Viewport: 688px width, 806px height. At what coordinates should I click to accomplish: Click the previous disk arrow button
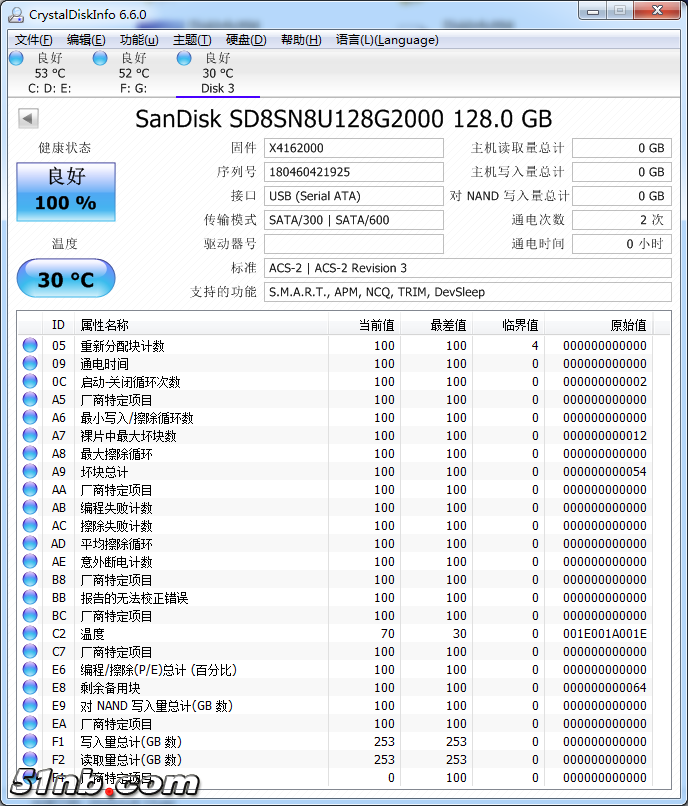point(28,119)
